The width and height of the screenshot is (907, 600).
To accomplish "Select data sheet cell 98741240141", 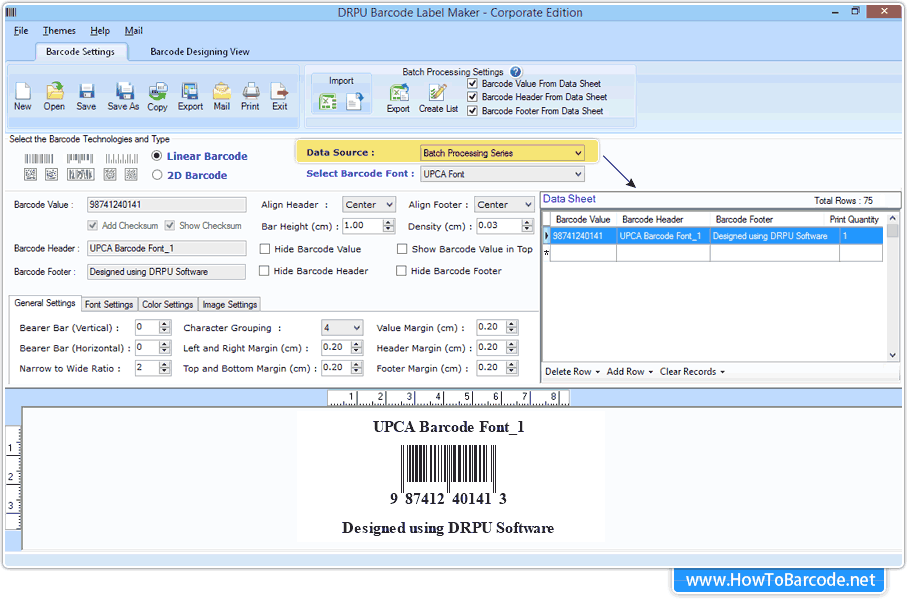I will (x=583, y=236).
